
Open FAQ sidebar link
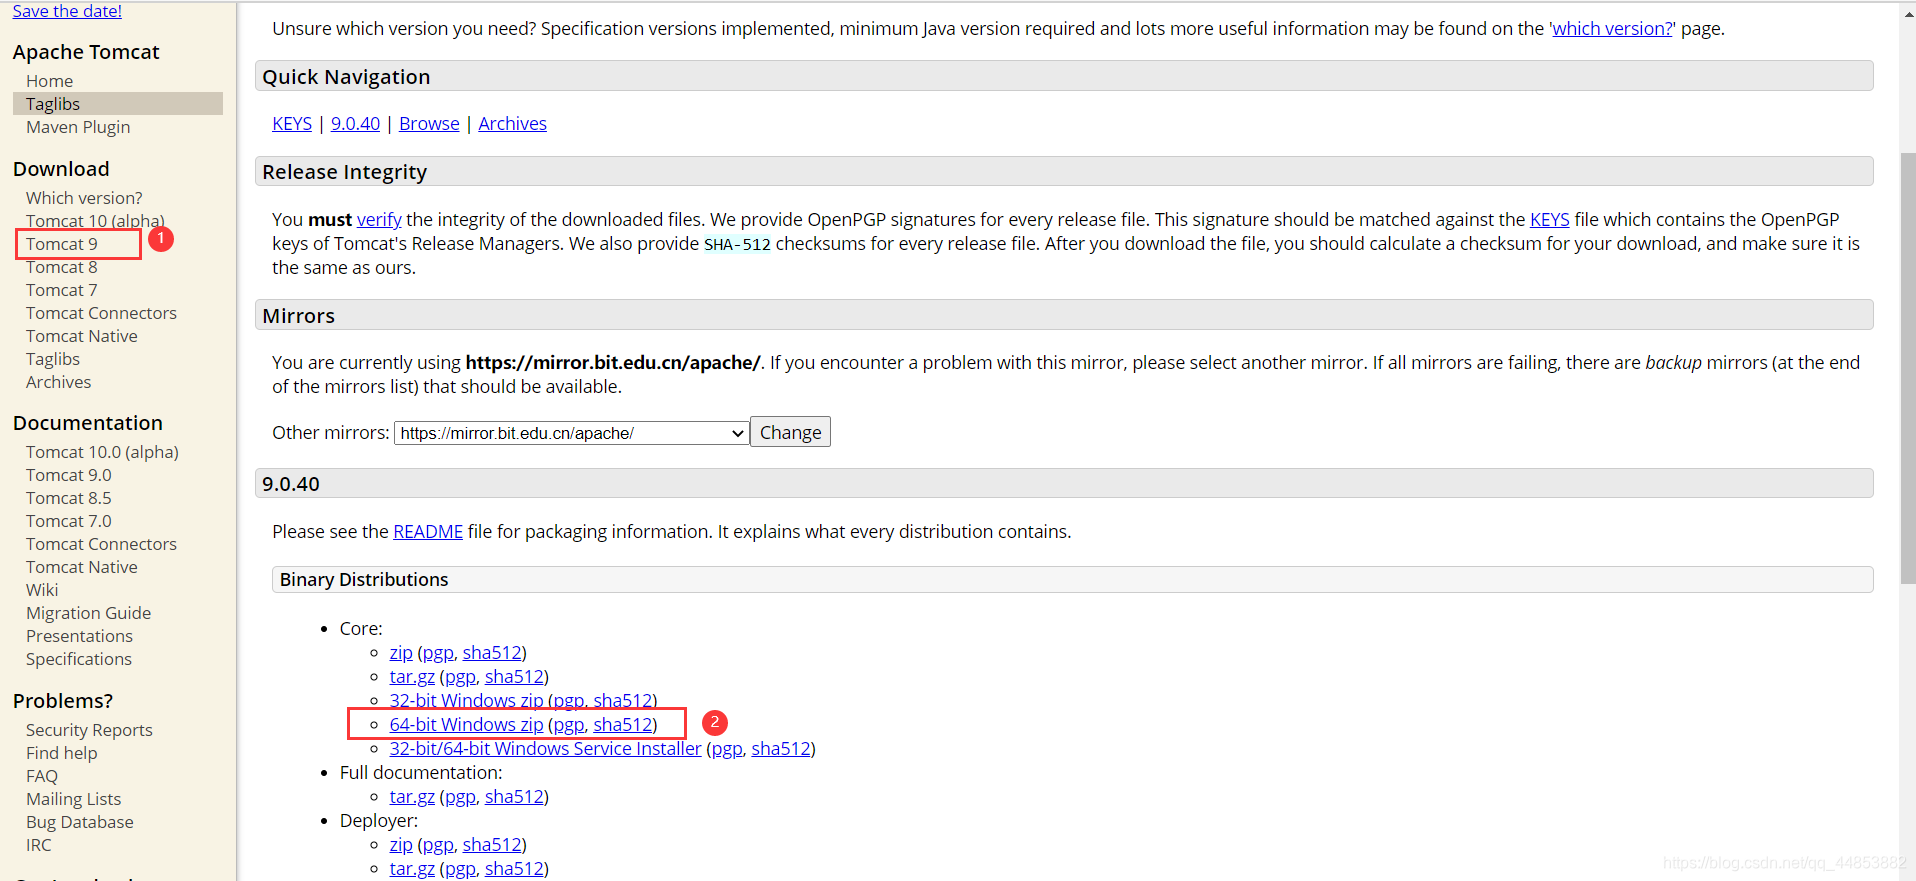[x=42, y=776]
